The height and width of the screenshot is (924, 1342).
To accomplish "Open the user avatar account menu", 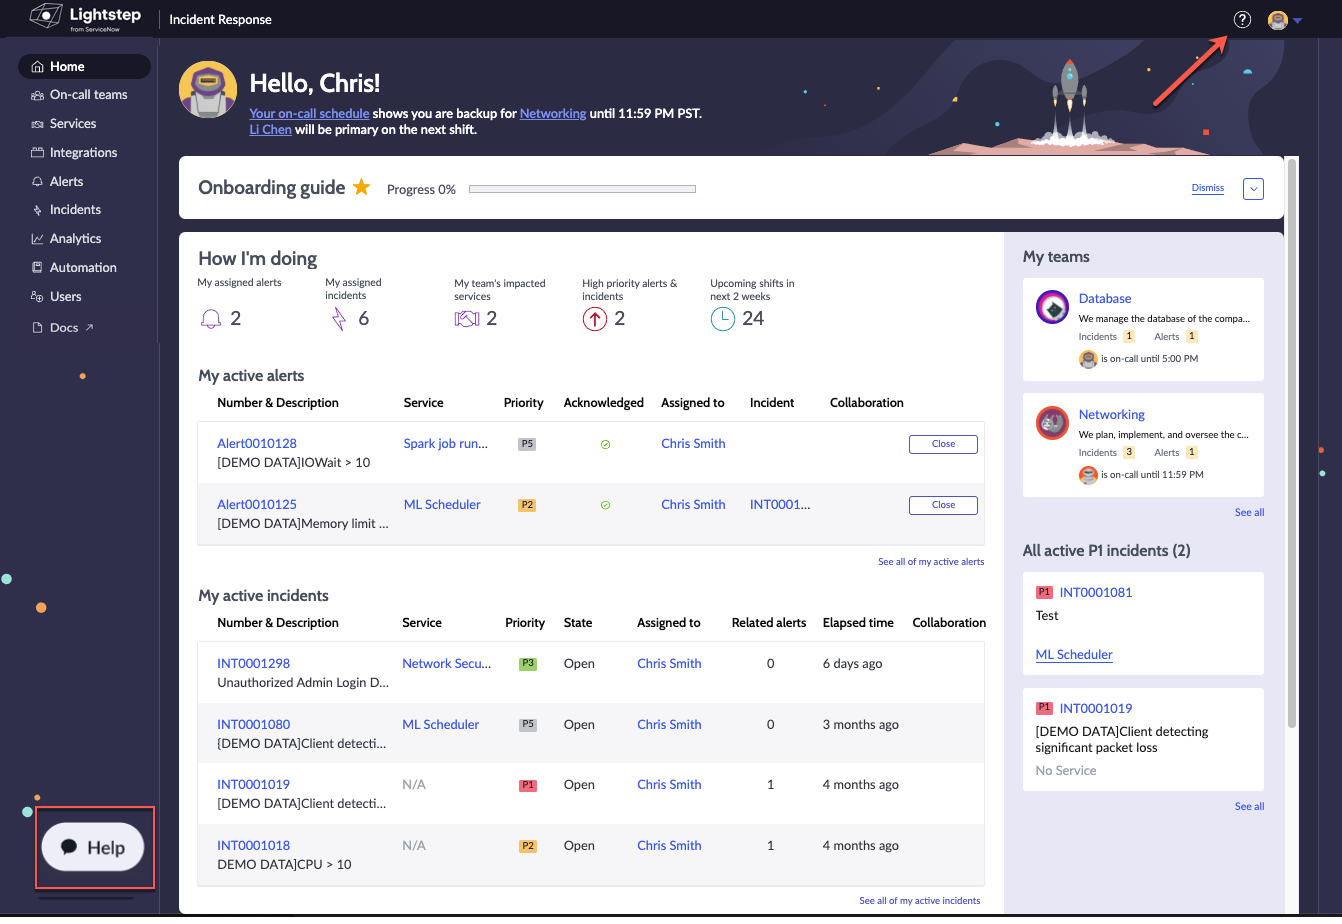I will pos(1279,20).
